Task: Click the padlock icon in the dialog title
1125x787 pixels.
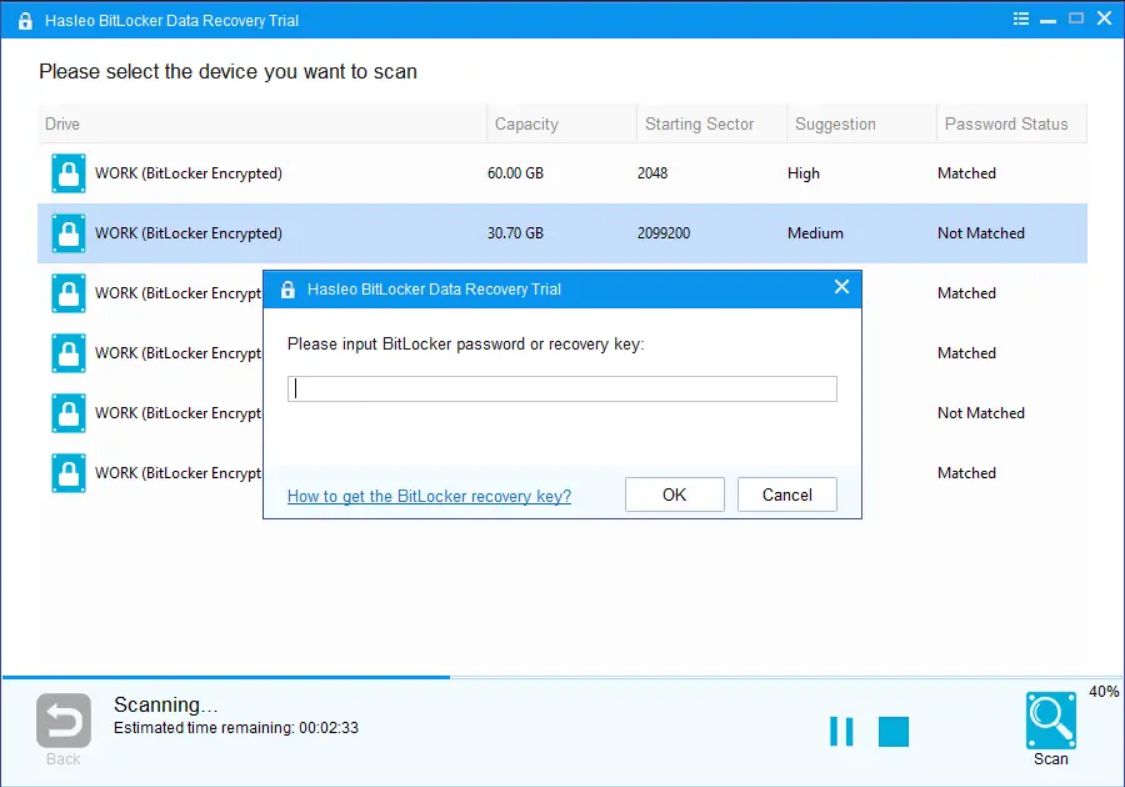Action: click(x=288, y=289)
